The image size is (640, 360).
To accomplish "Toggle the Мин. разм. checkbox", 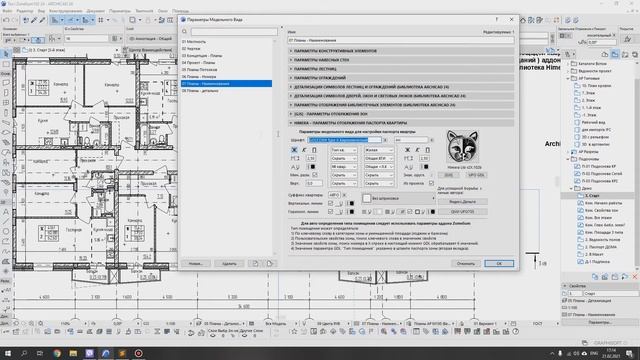I will [315, 175].
